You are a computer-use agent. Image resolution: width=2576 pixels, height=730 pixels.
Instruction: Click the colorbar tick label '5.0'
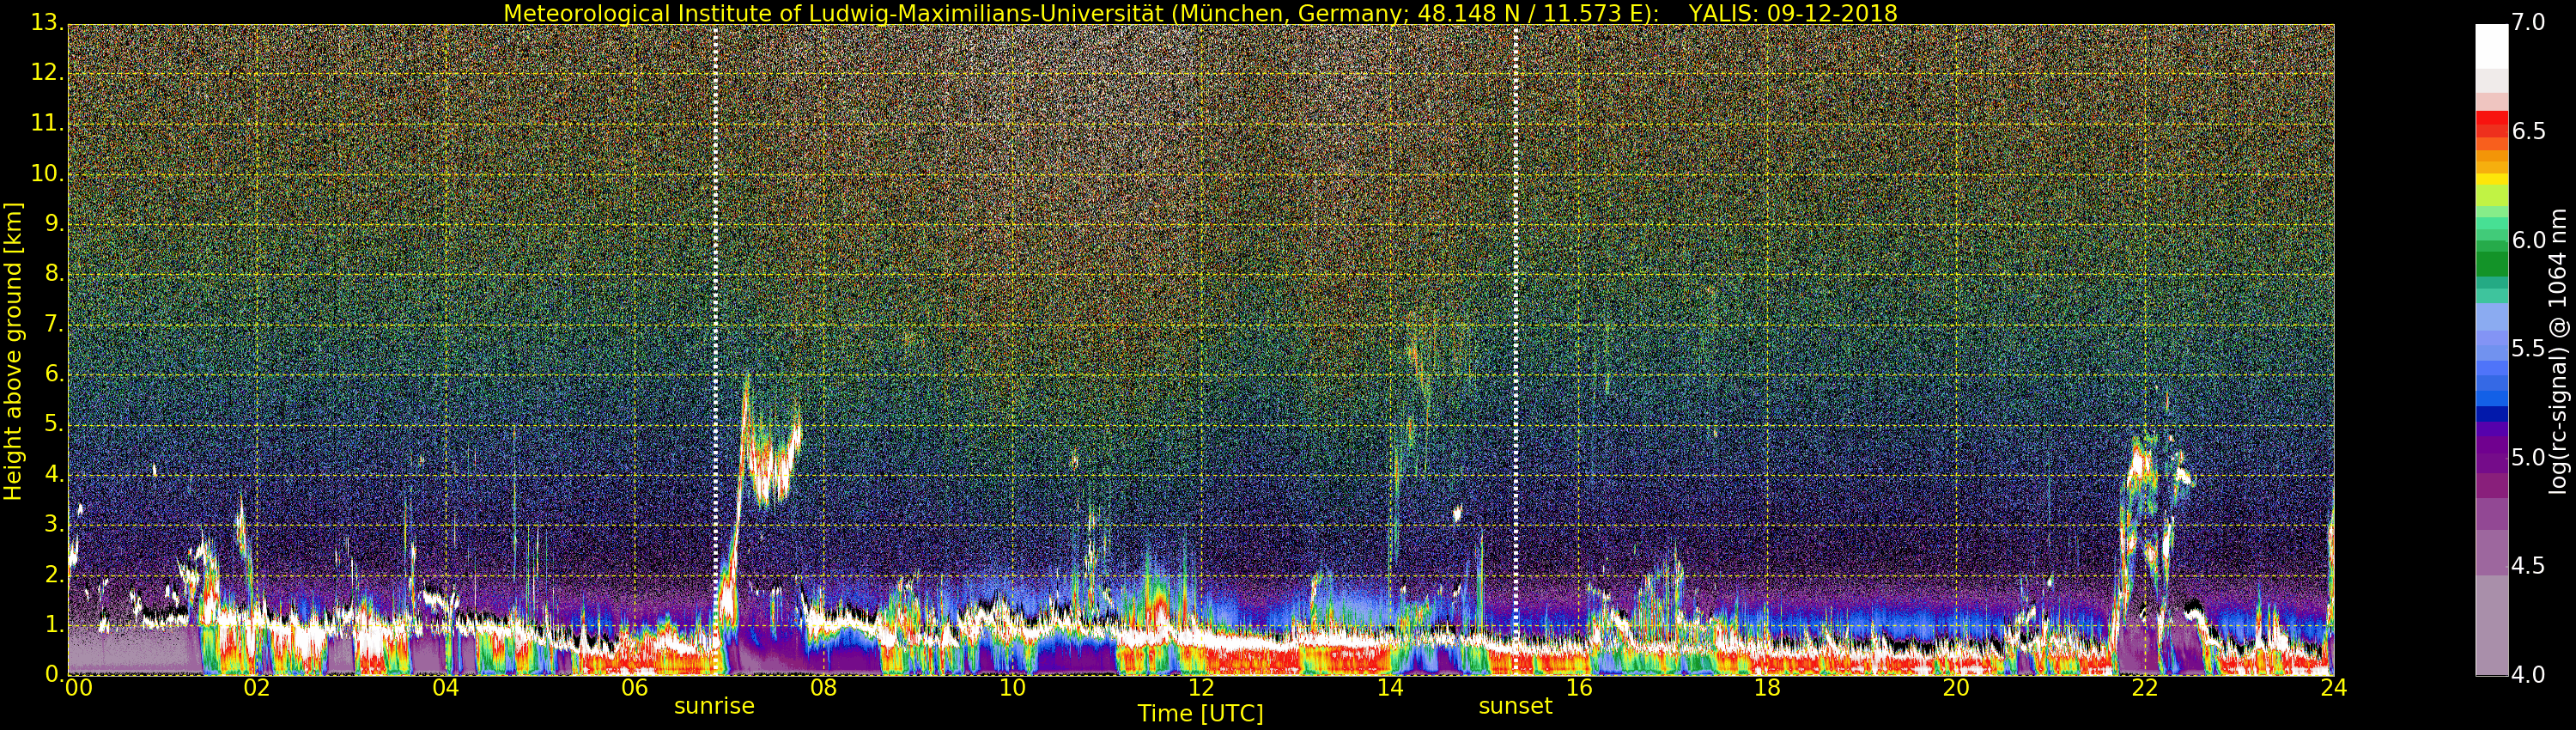(2529, 458)
